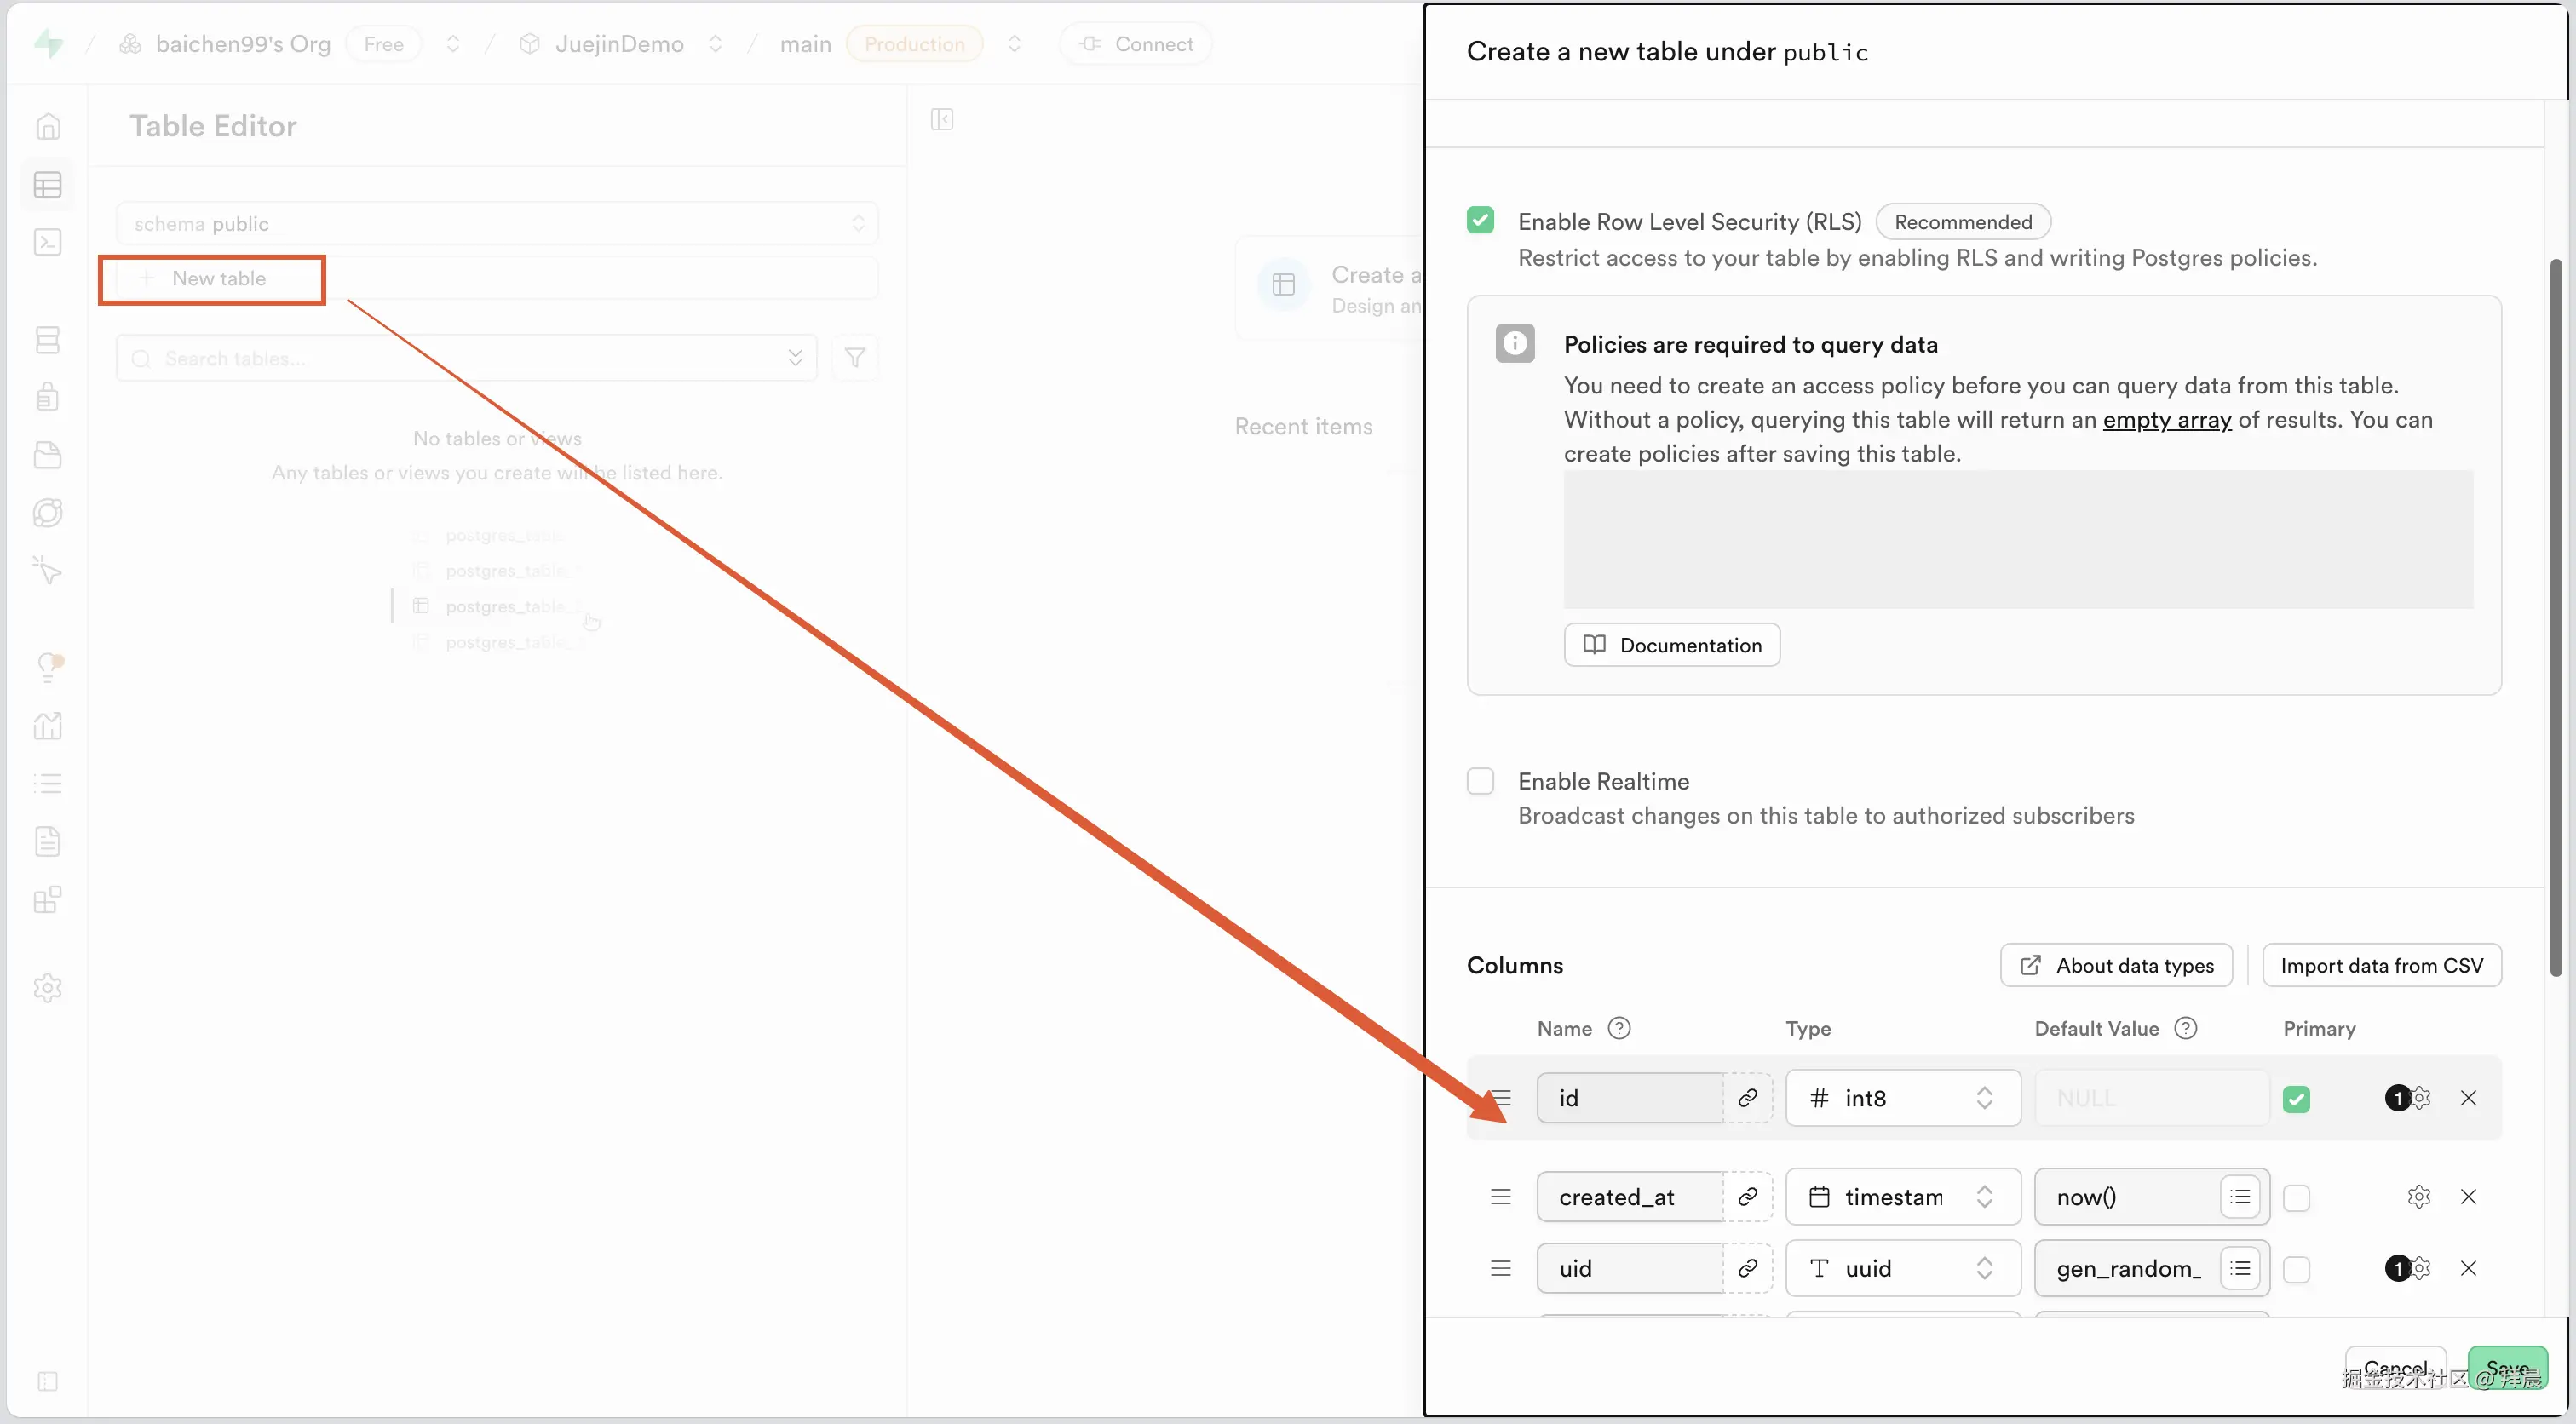Click the Table Editor sidebar icon
Viewport: 2576px width, 1424px height.
pos(47,185)
